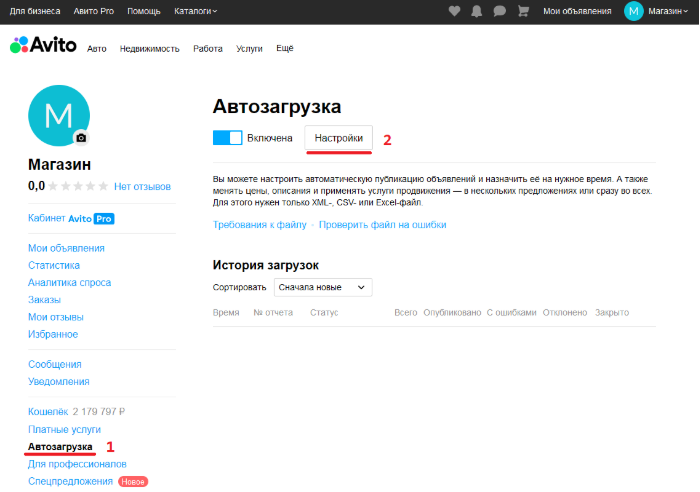Click the Настройки button
Viewport: 700px width, 492px height.
[339, 138]
